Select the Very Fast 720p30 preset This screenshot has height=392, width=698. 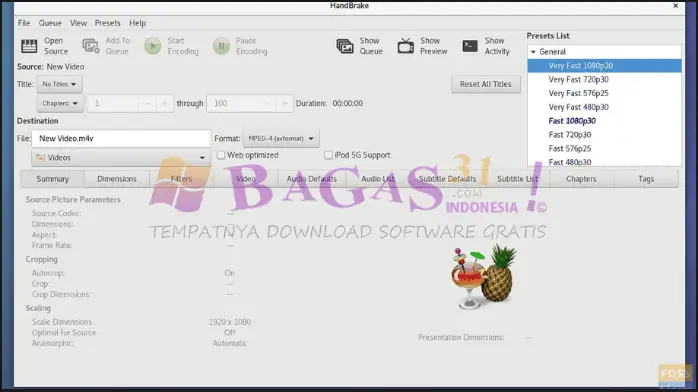click(x=605, y=79)
